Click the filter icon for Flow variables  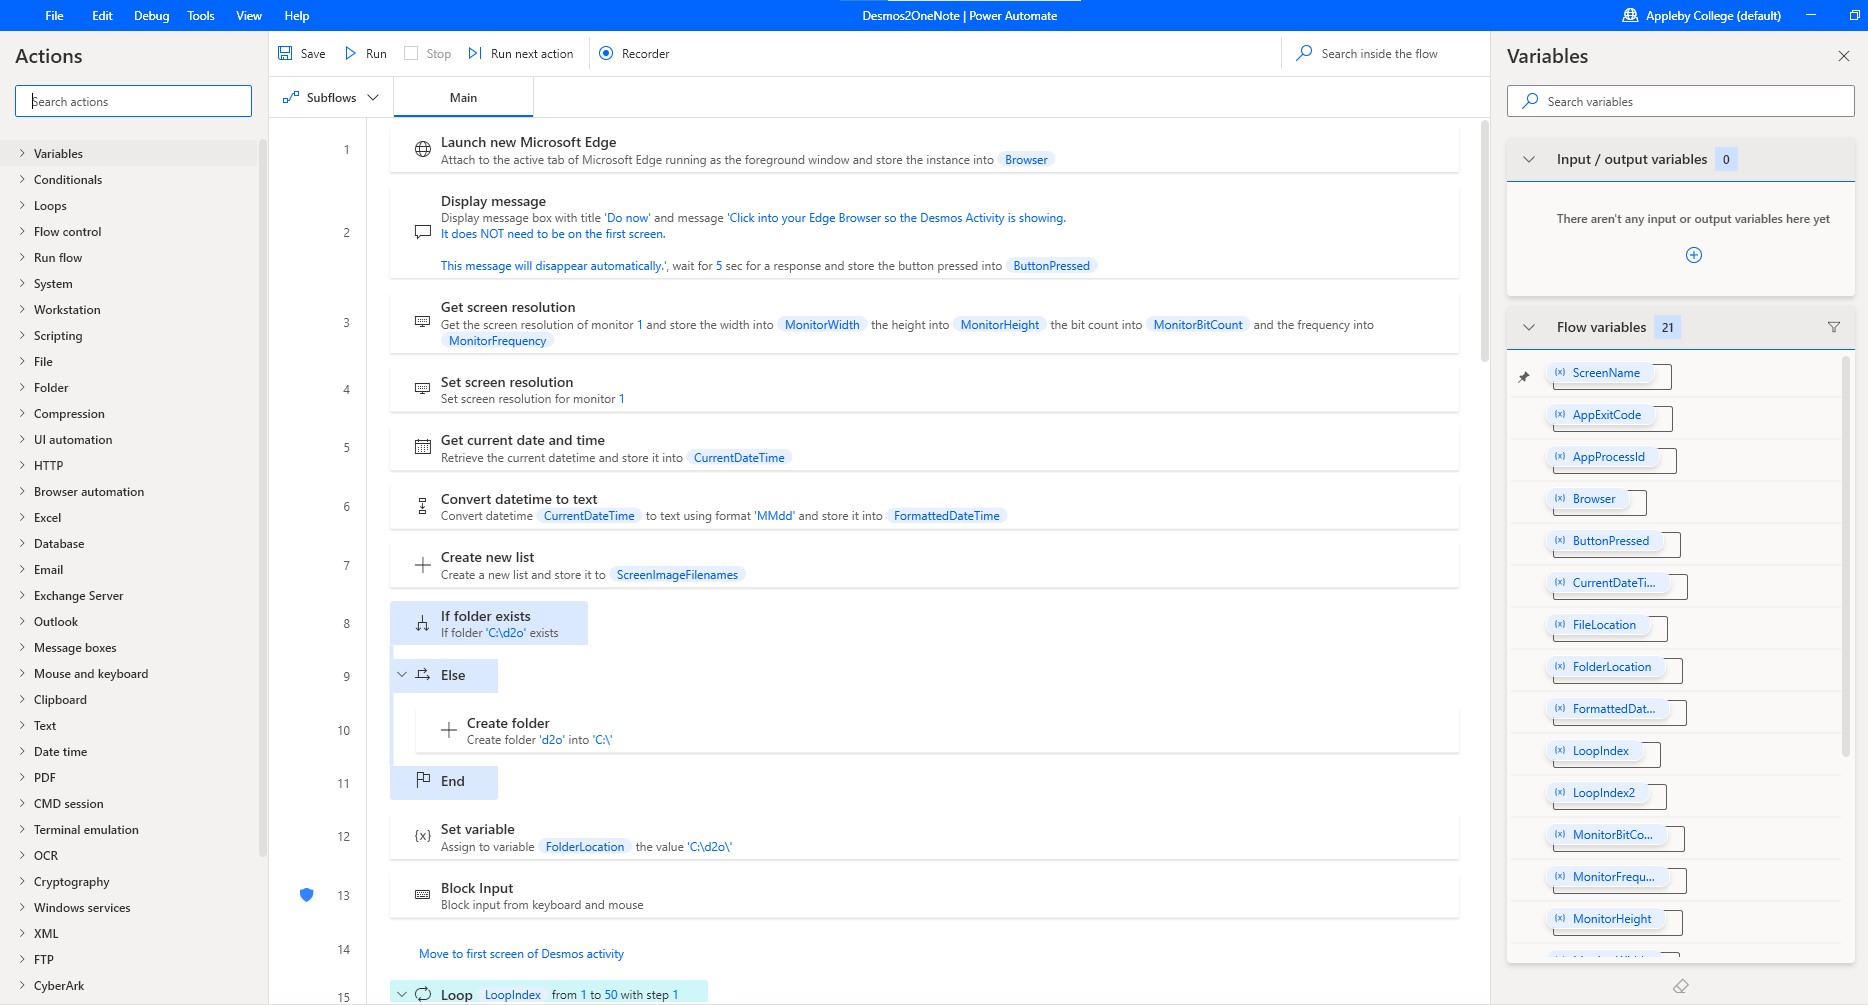click(x=1834, y=327)
